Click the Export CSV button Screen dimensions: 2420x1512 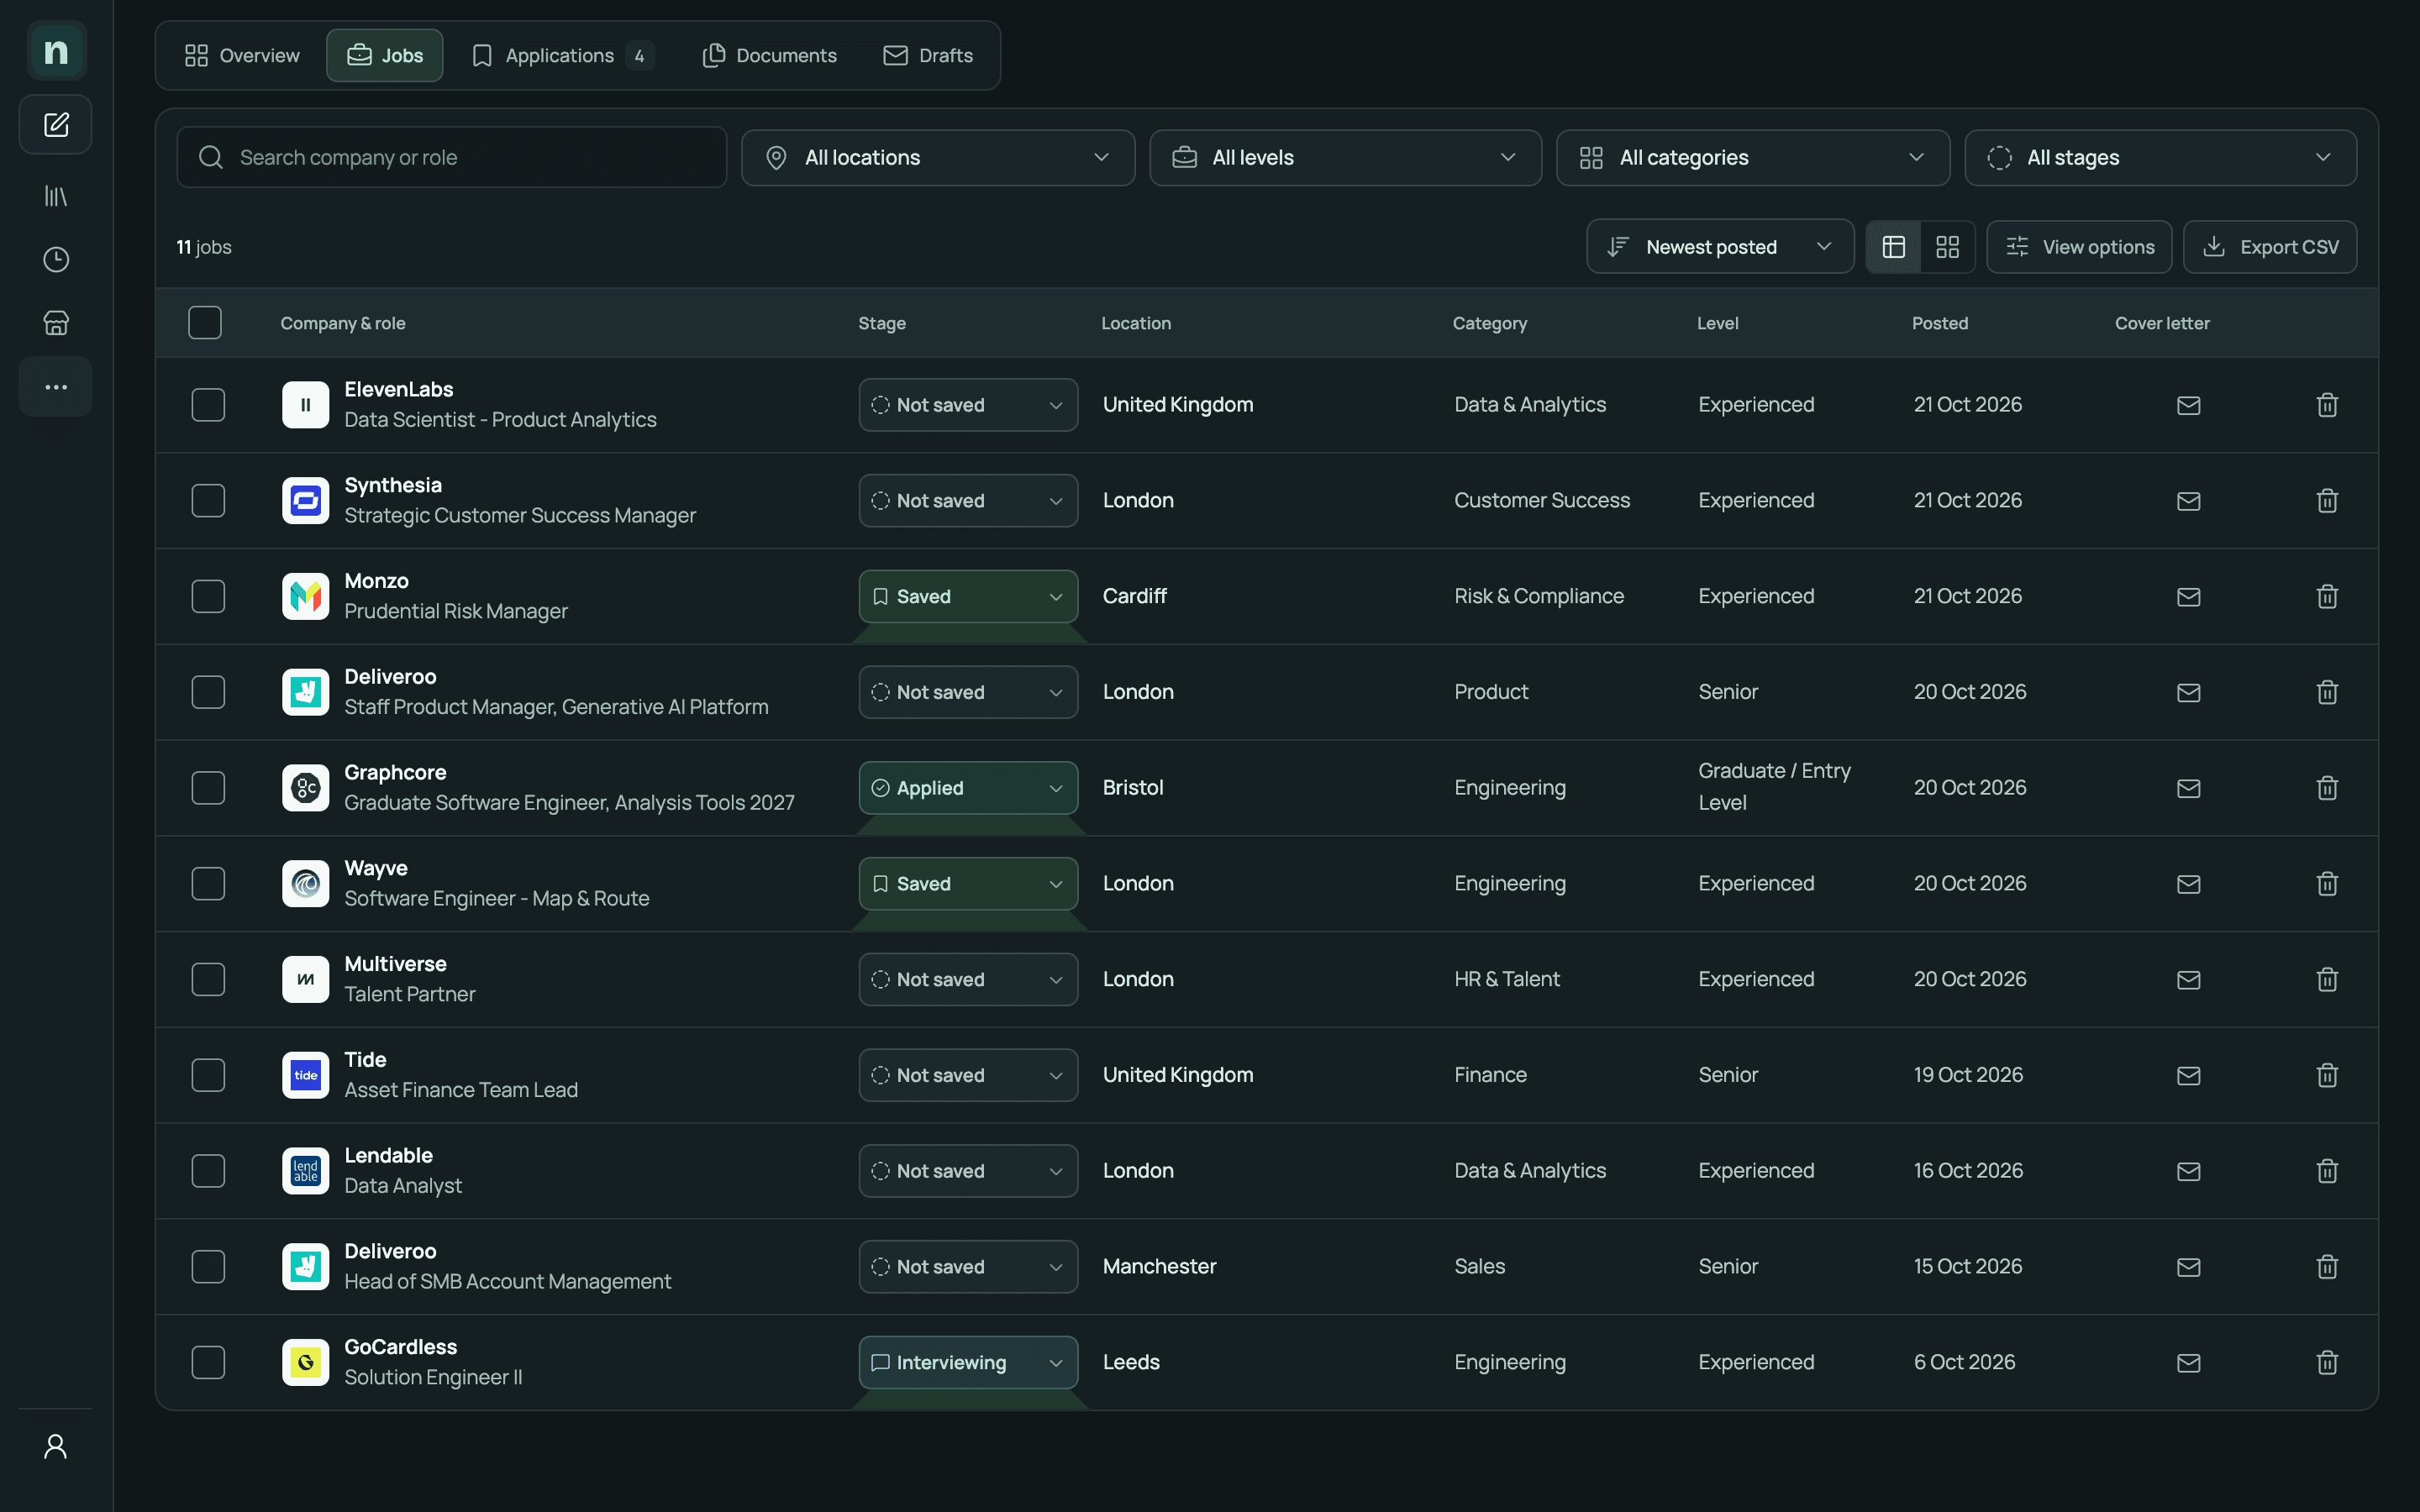2270,247
